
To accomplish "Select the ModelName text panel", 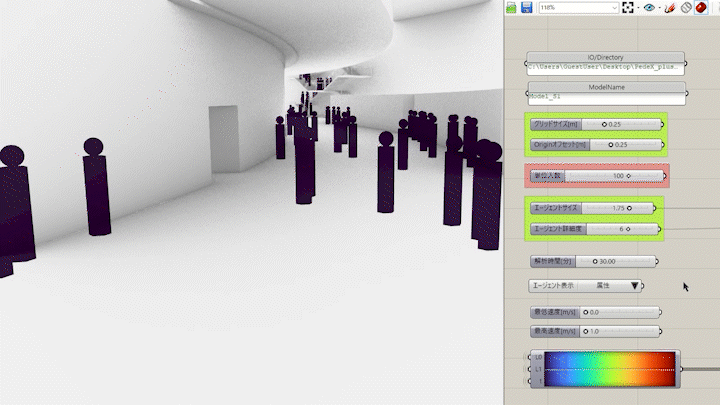I will (x=605, y=97).
